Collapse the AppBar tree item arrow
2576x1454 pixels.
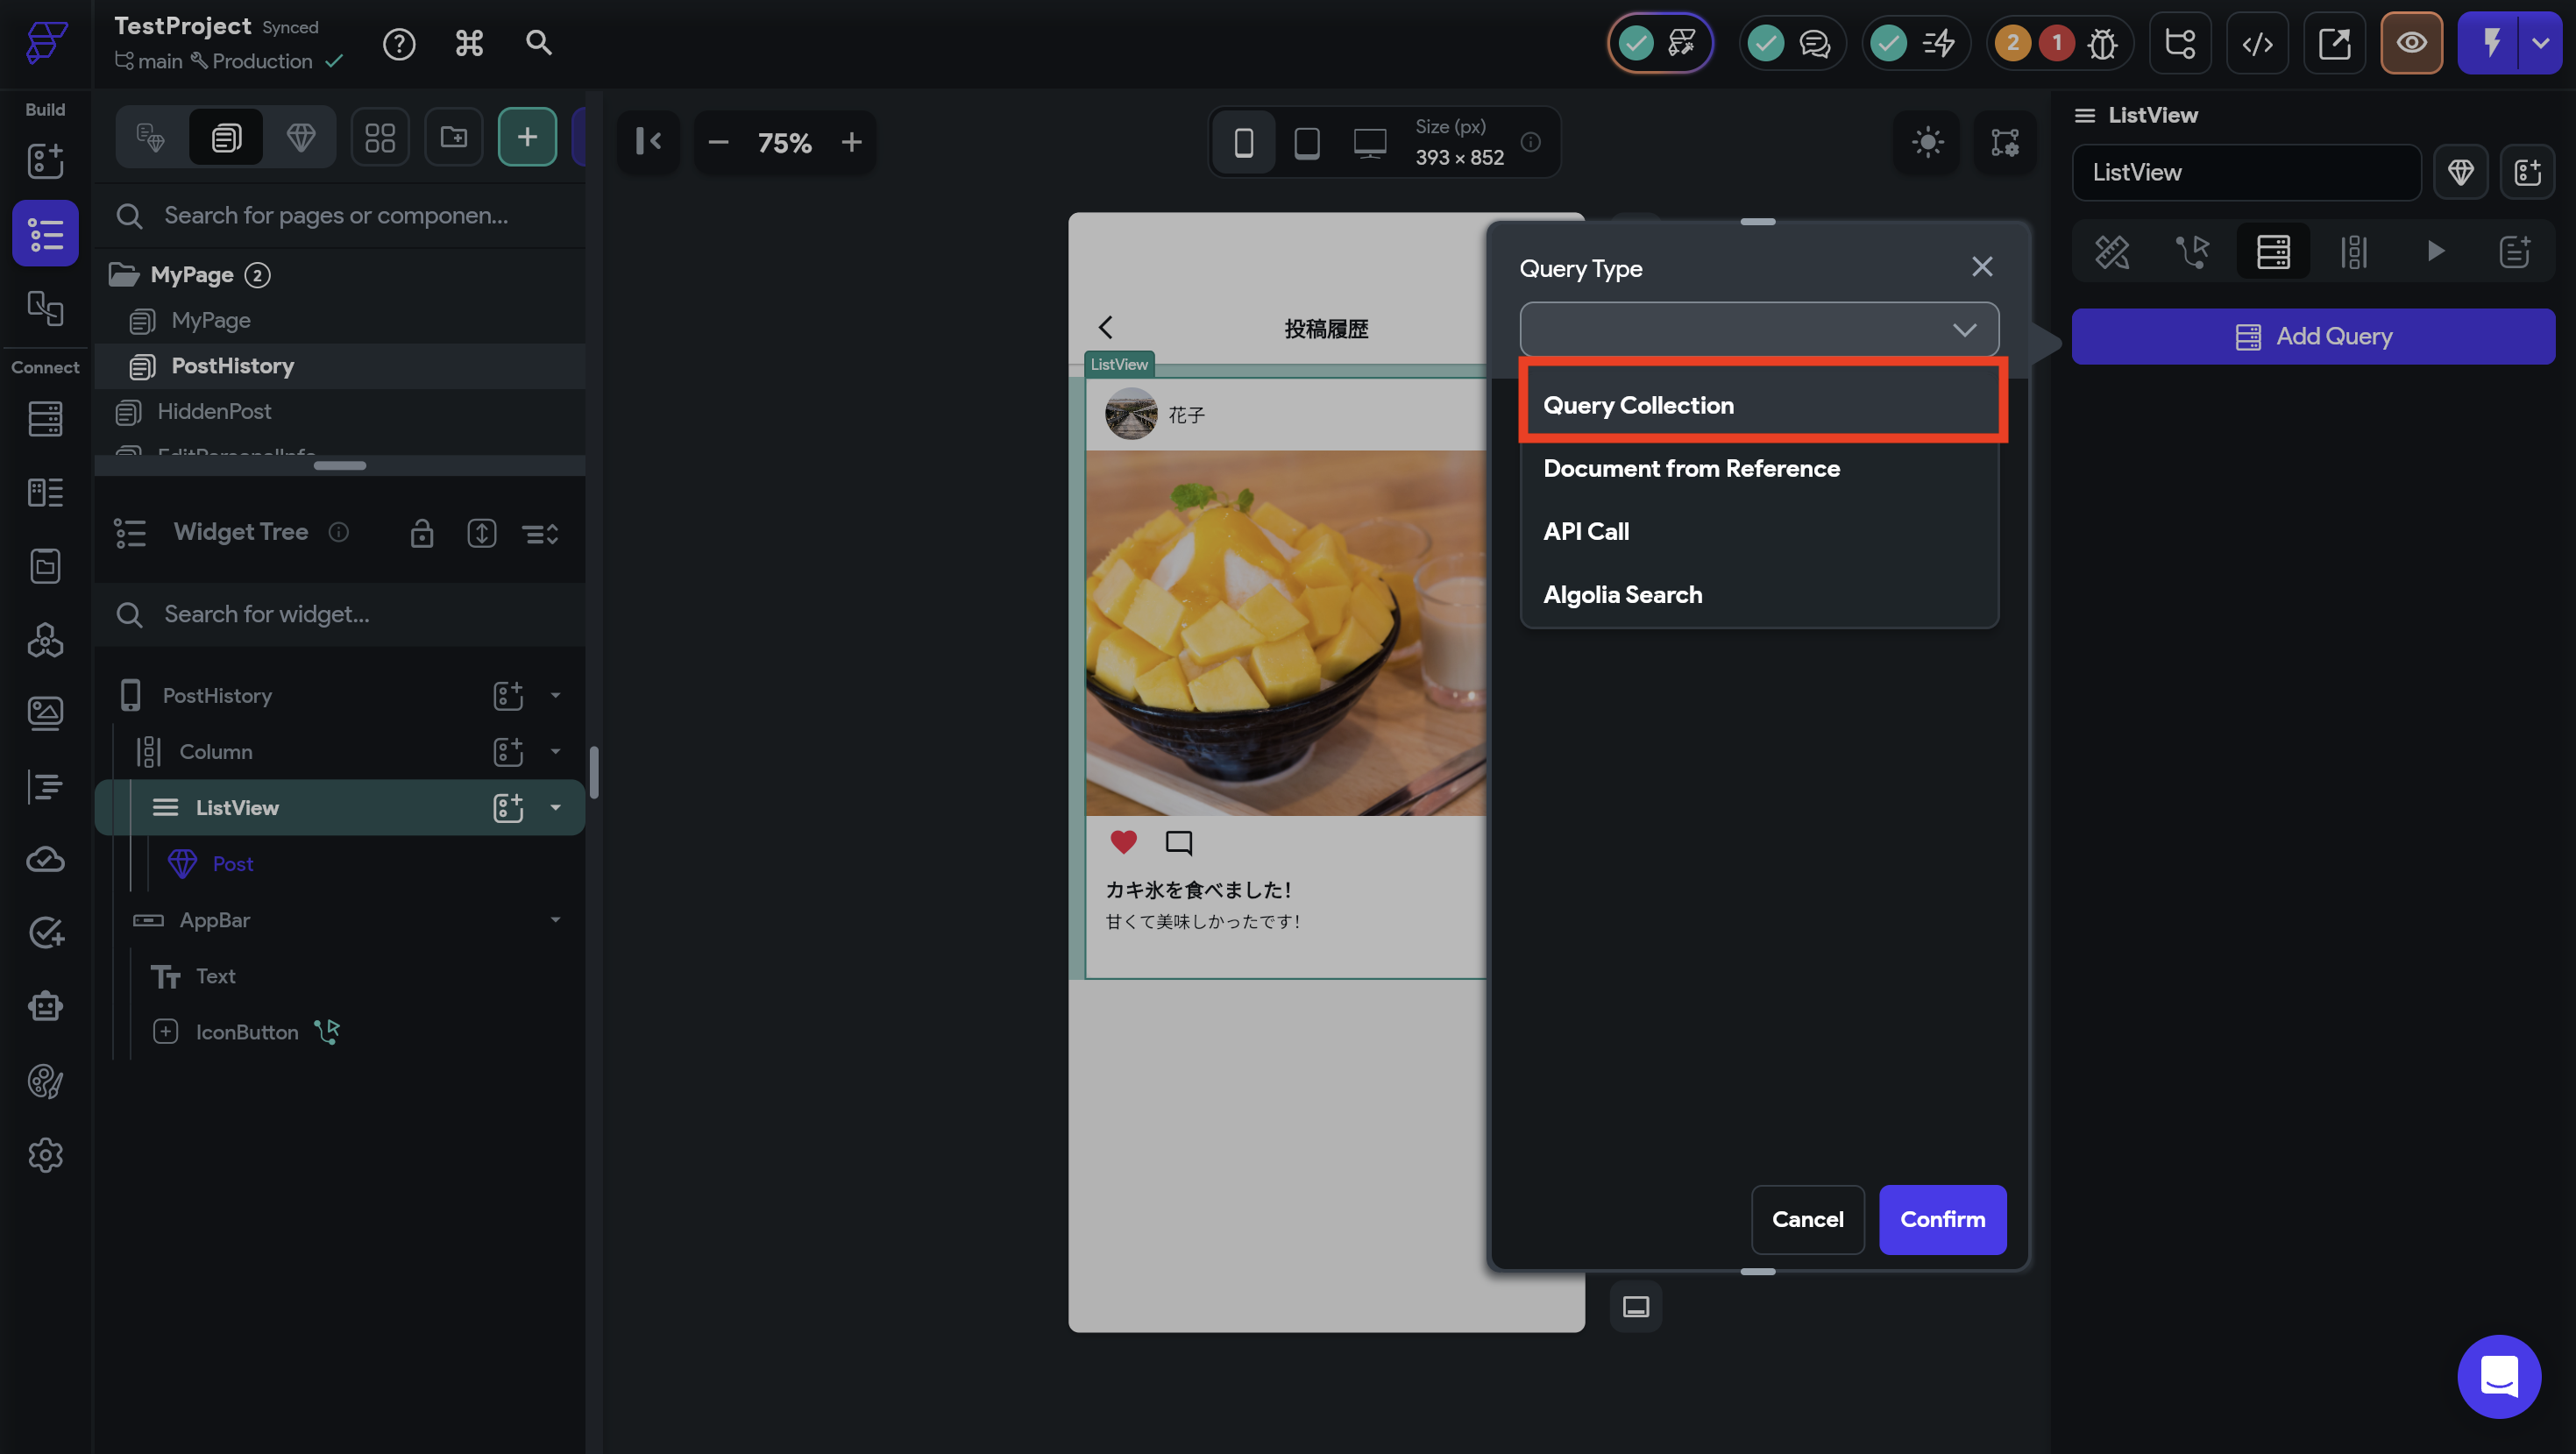pos(556,920)
